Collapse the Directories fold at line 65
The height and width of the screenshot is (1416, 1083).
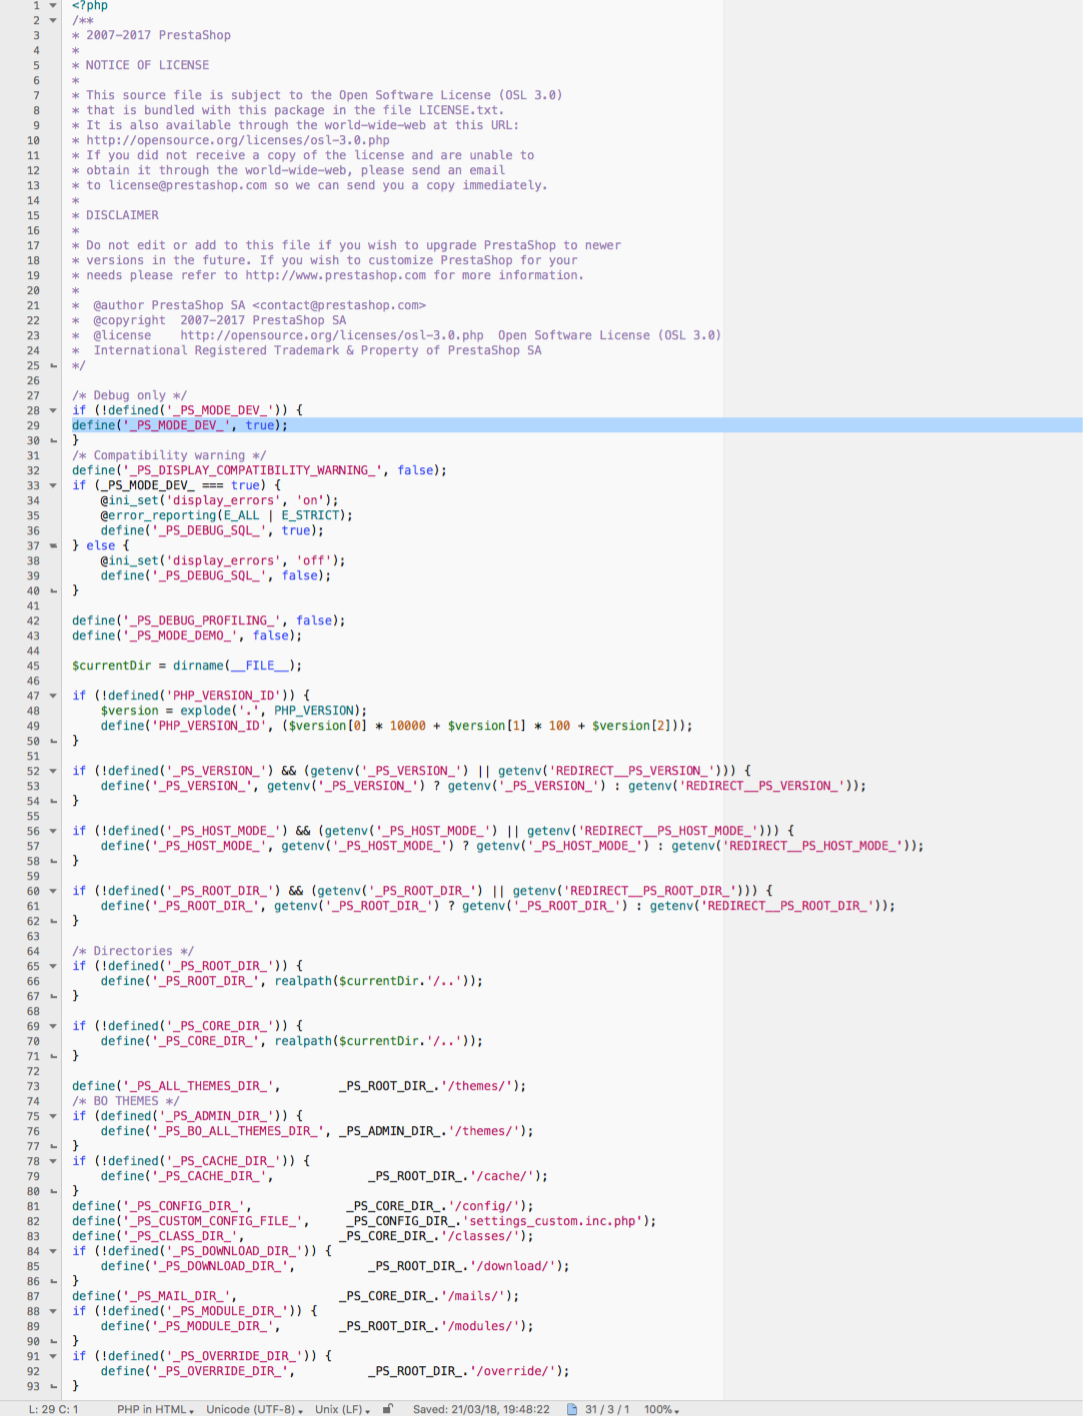tap(53, 965)
